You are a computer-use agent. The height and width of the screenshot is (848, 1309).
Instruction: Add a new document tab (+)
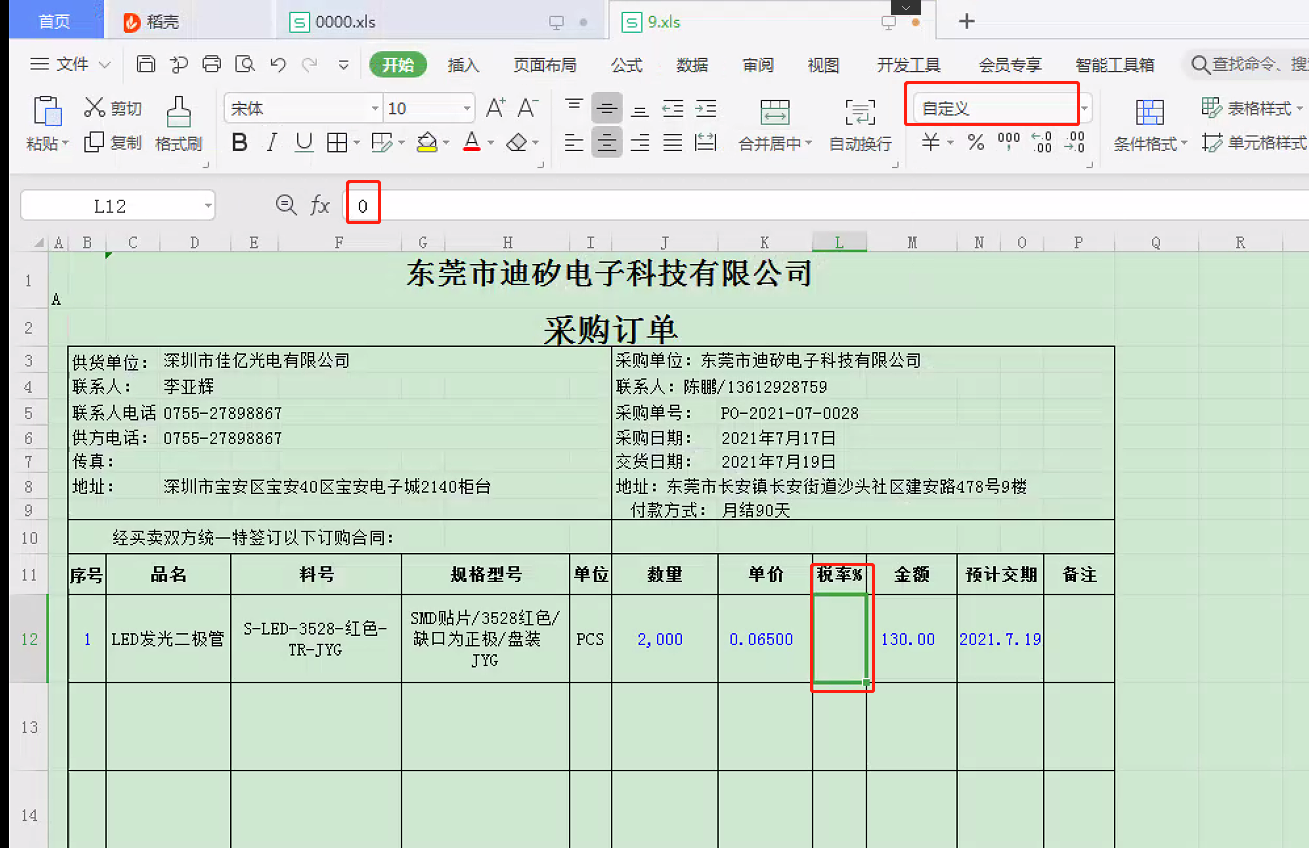click(x=967, y=21)
